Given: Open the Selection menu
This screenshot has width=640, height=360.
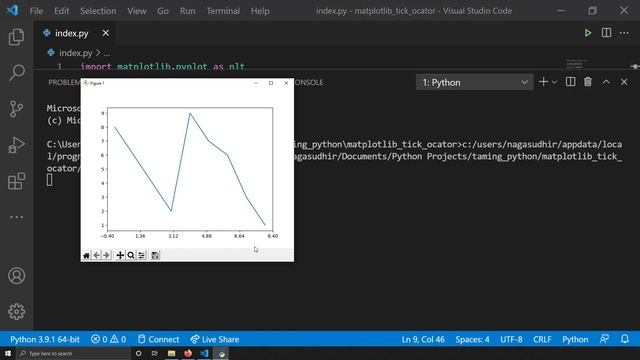Looking at the screenshot, I should (x=98, y=11).
